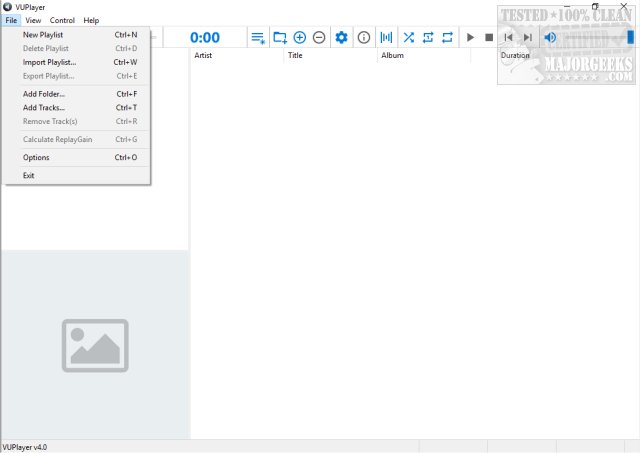Mute audio with the speaker icon
This screenshot has width=640, height=453.
tap(550, 38)
